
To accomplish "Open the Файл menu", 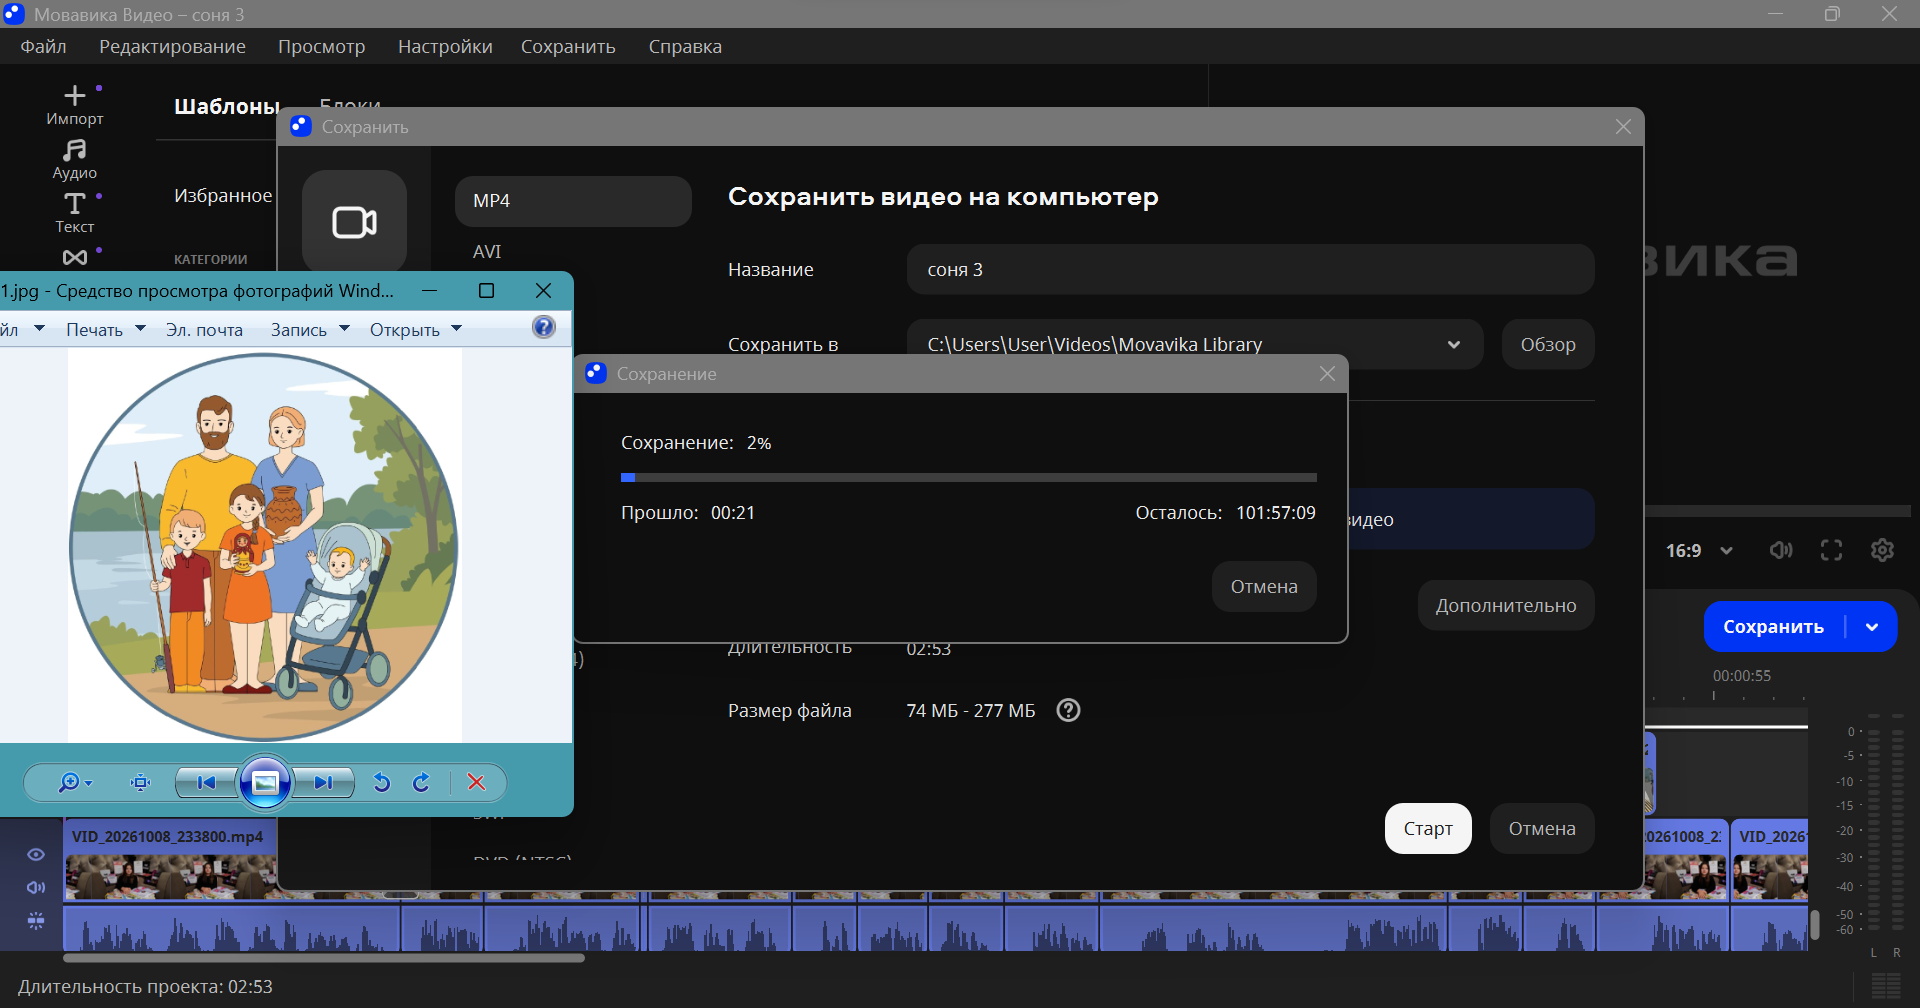I will tap(43, 47).
